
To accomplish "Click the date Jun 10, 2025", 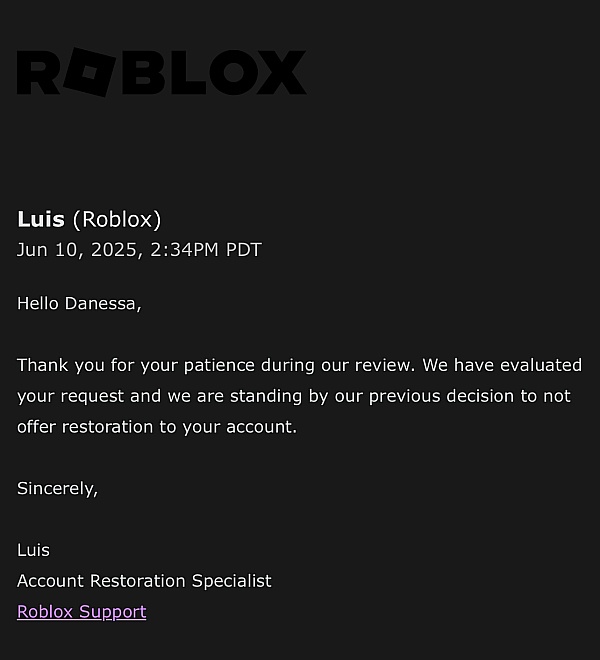I will pos(77,250).
